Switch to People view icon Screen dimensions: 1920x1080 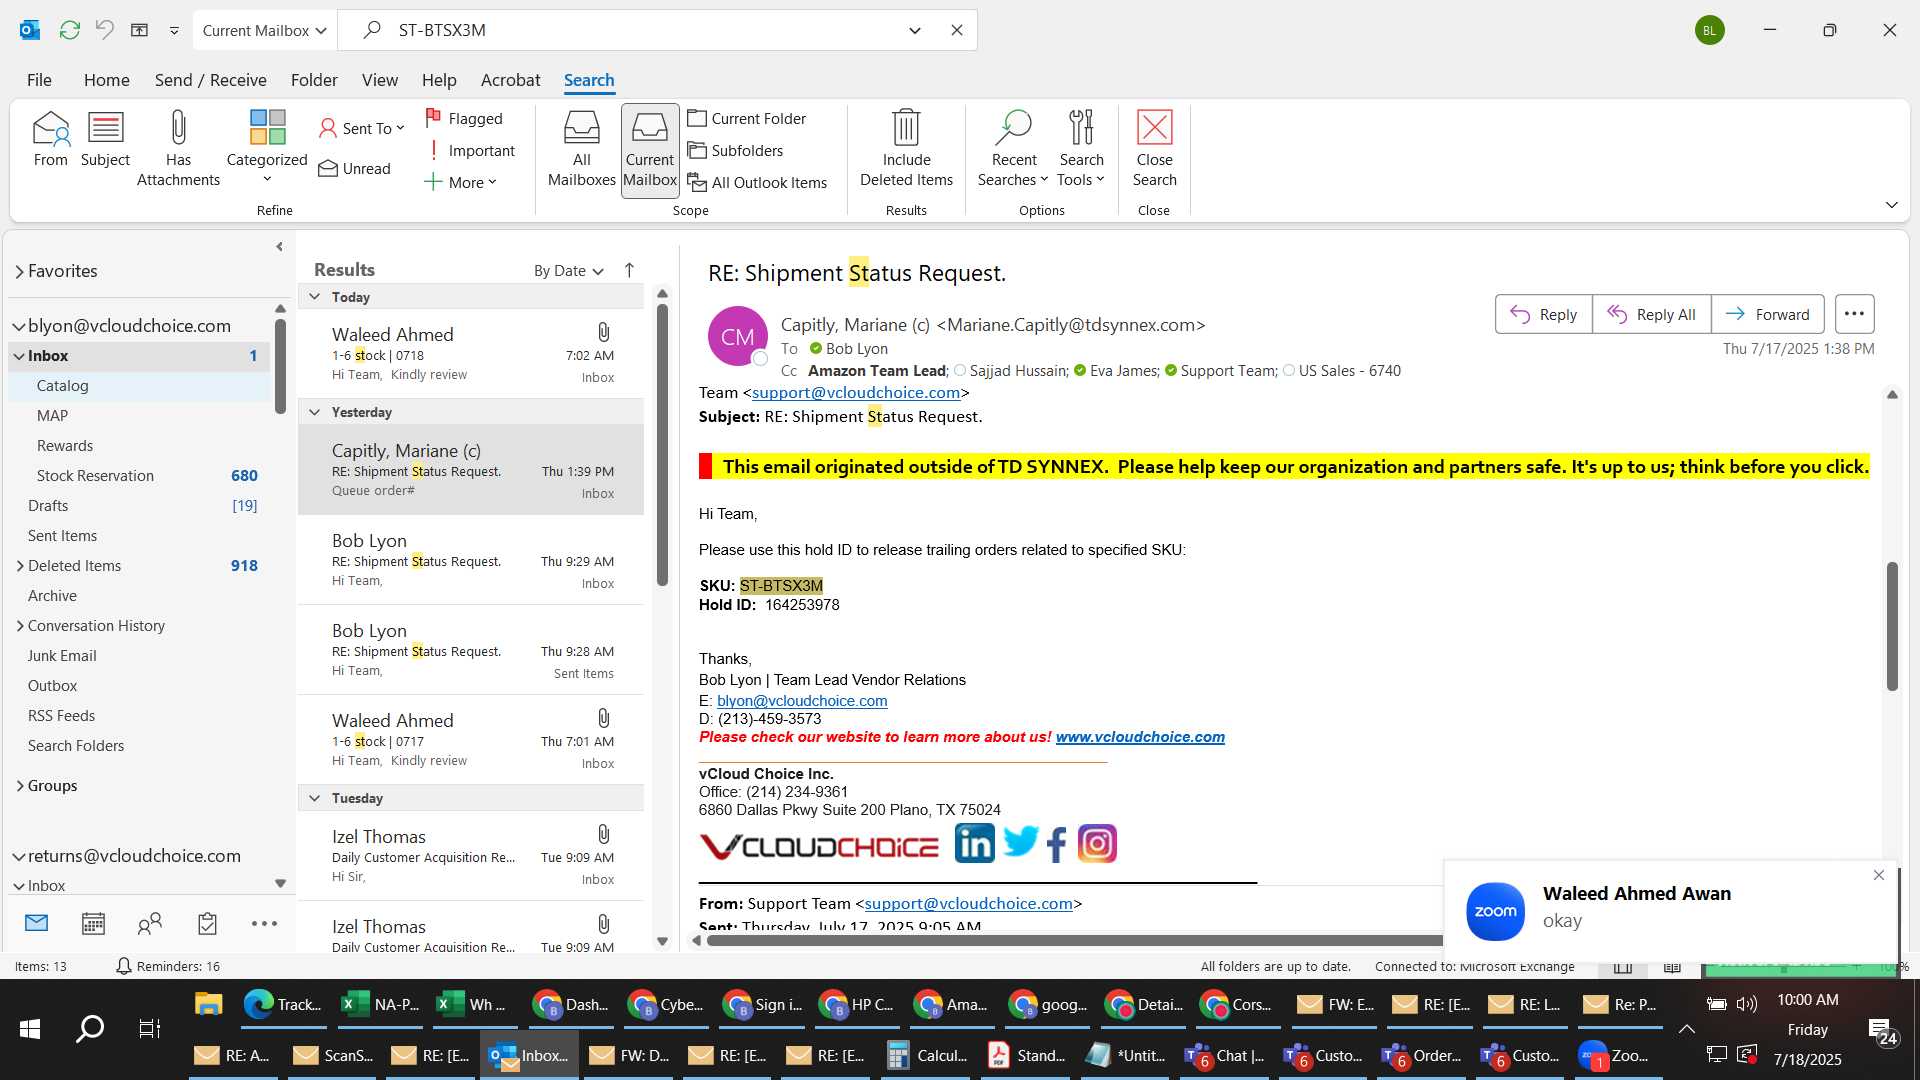click(150, 924)
